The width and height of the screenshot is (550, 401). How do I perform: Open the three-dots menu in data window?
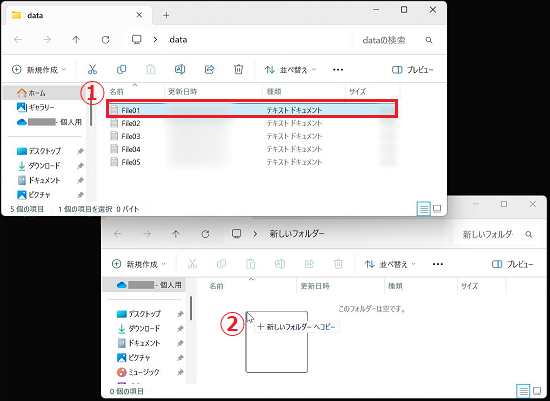coord(338,70)
